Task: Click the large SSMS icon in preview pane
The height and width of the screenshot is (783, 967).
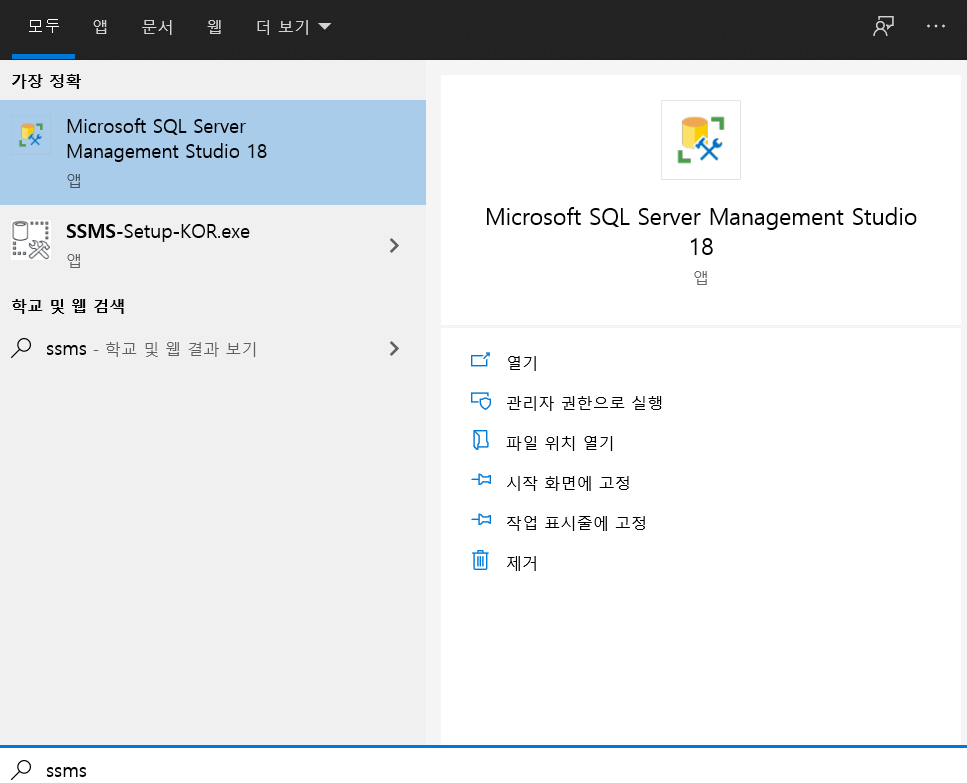Action: [x=701, y=140]
